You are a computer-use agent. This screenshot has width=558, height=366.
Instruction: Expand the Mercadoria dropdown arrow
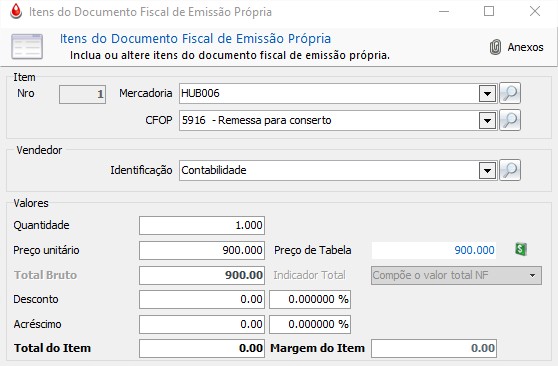[487, 94]
